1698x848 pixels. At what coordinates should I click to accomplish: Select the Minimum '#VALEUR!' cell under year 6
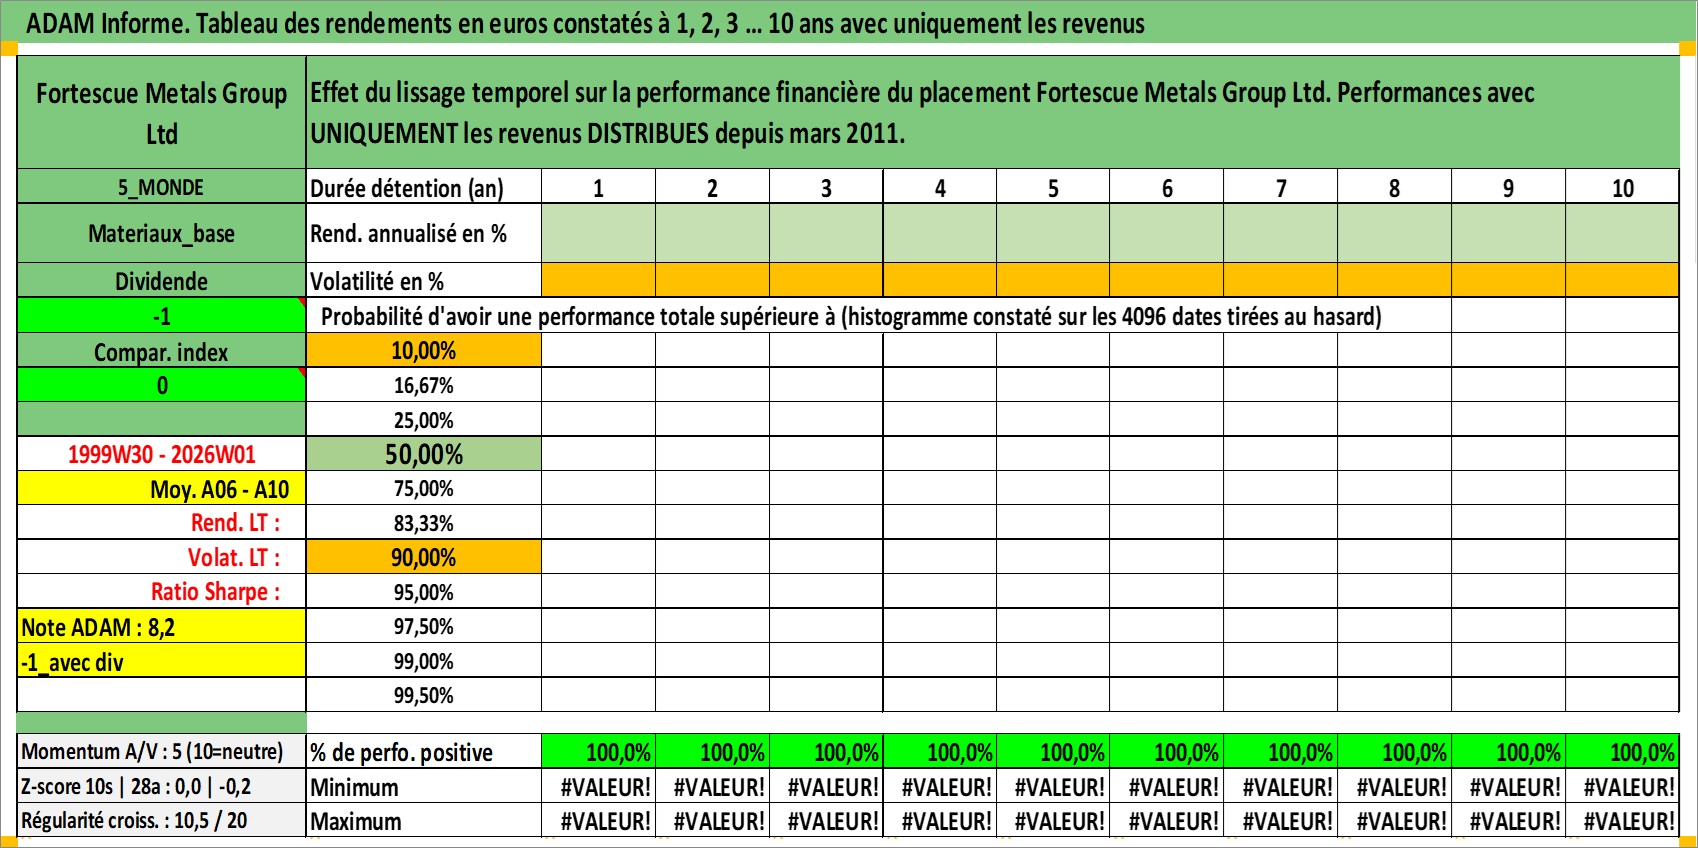click(x=1167, y=786)
